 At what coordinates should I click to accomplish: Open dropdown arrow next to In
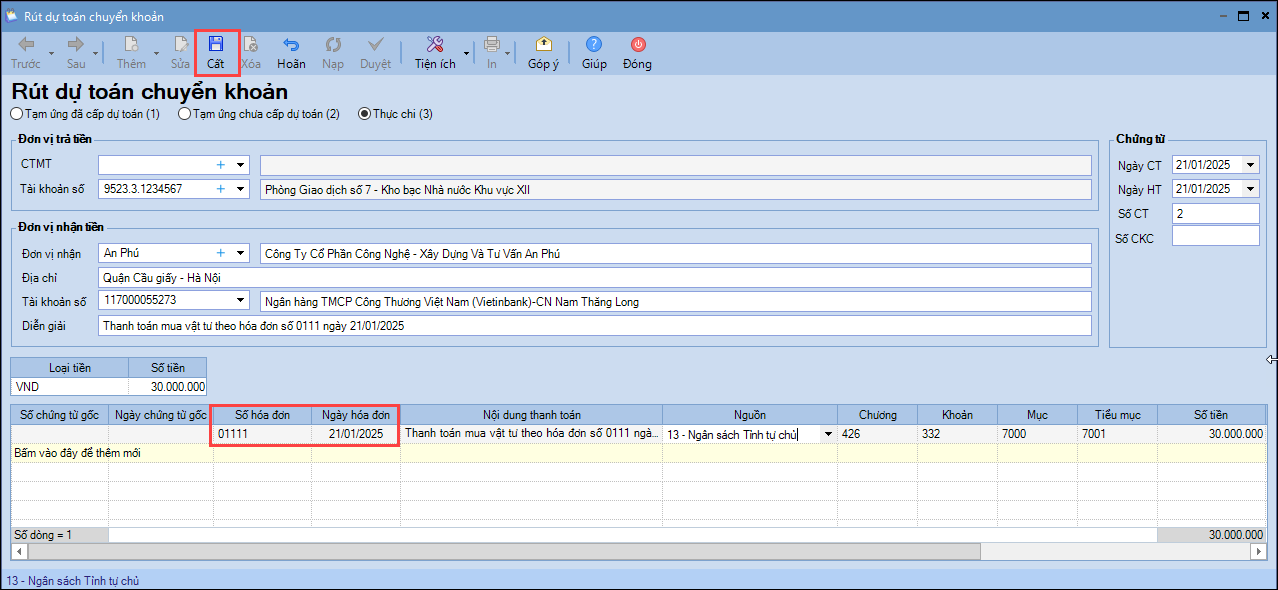point(508,53)
